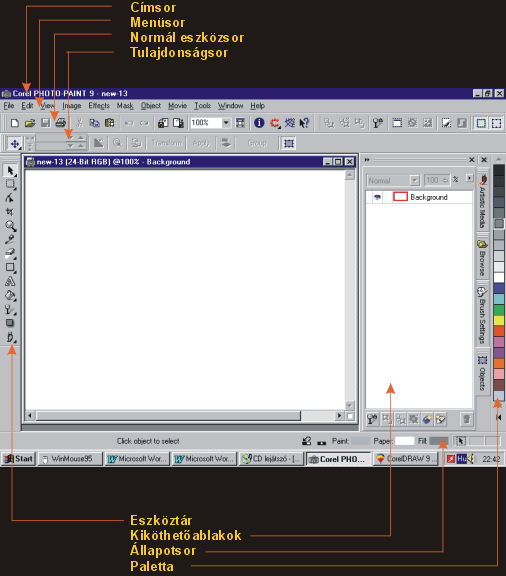Switch to CD lejátszó in the taskbar
Screen dimensions: 506x576
coord(272,459)
